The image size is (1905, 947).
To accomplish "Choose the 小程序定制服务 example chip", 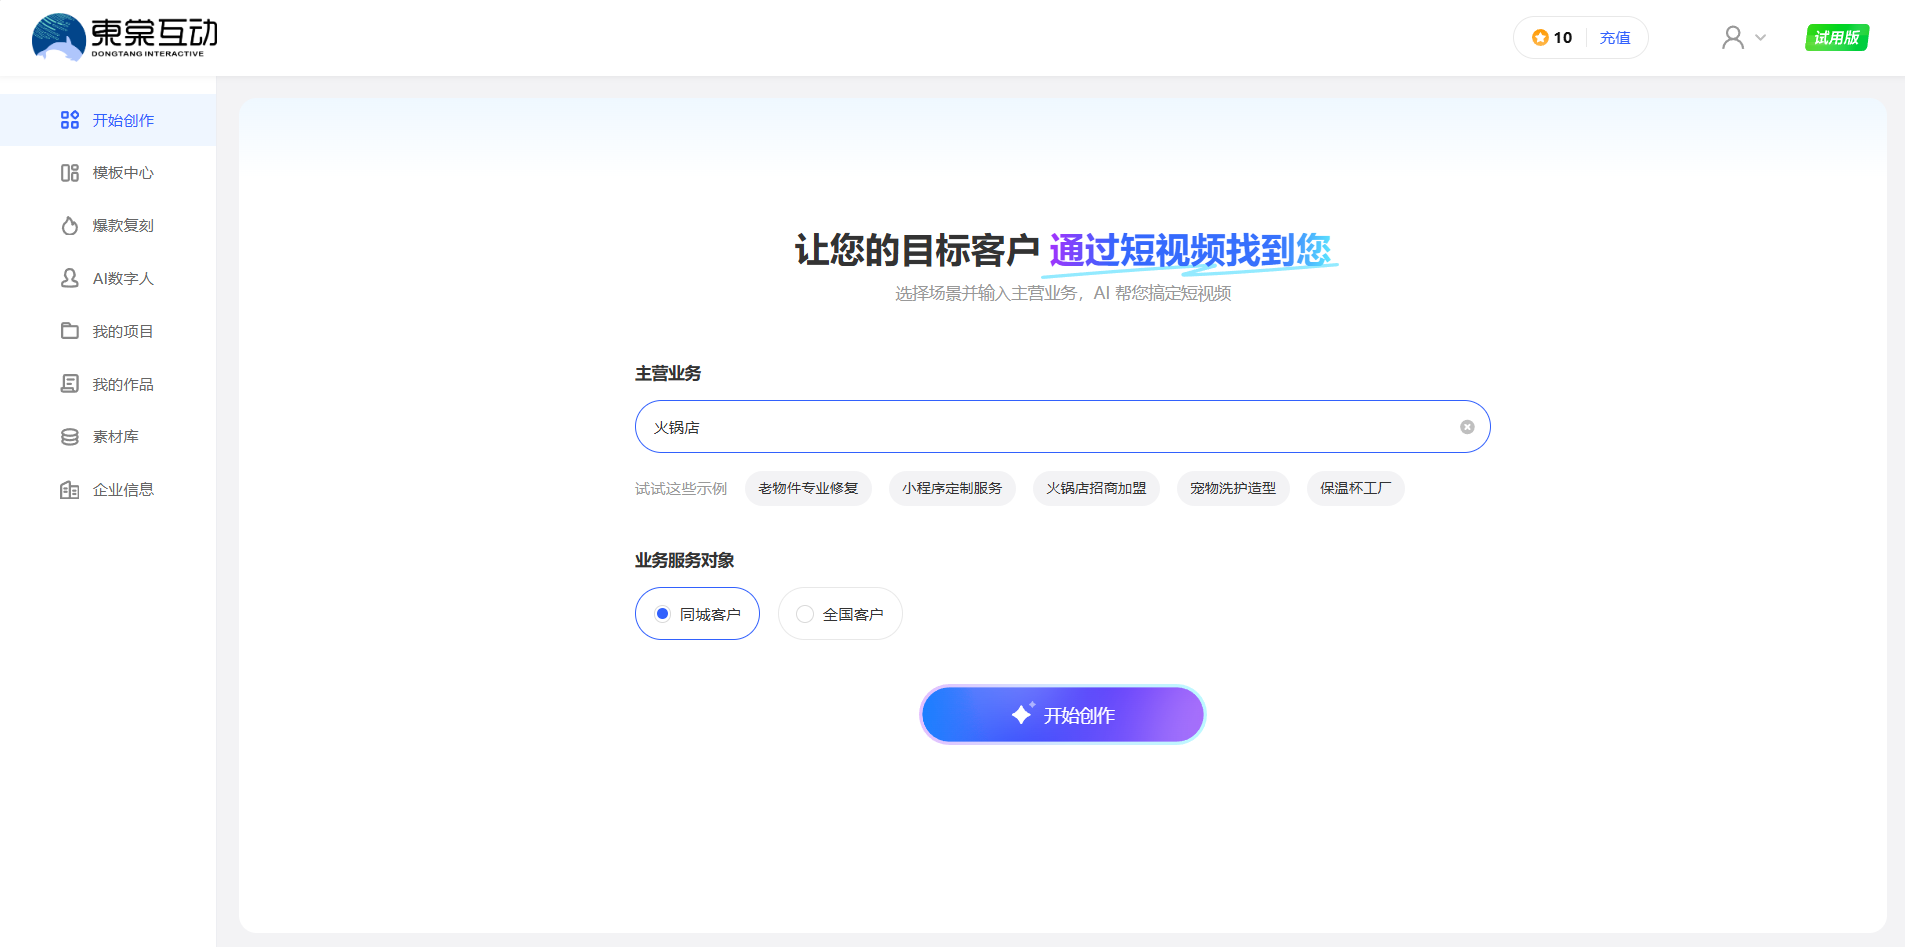I will click(952, 488).
